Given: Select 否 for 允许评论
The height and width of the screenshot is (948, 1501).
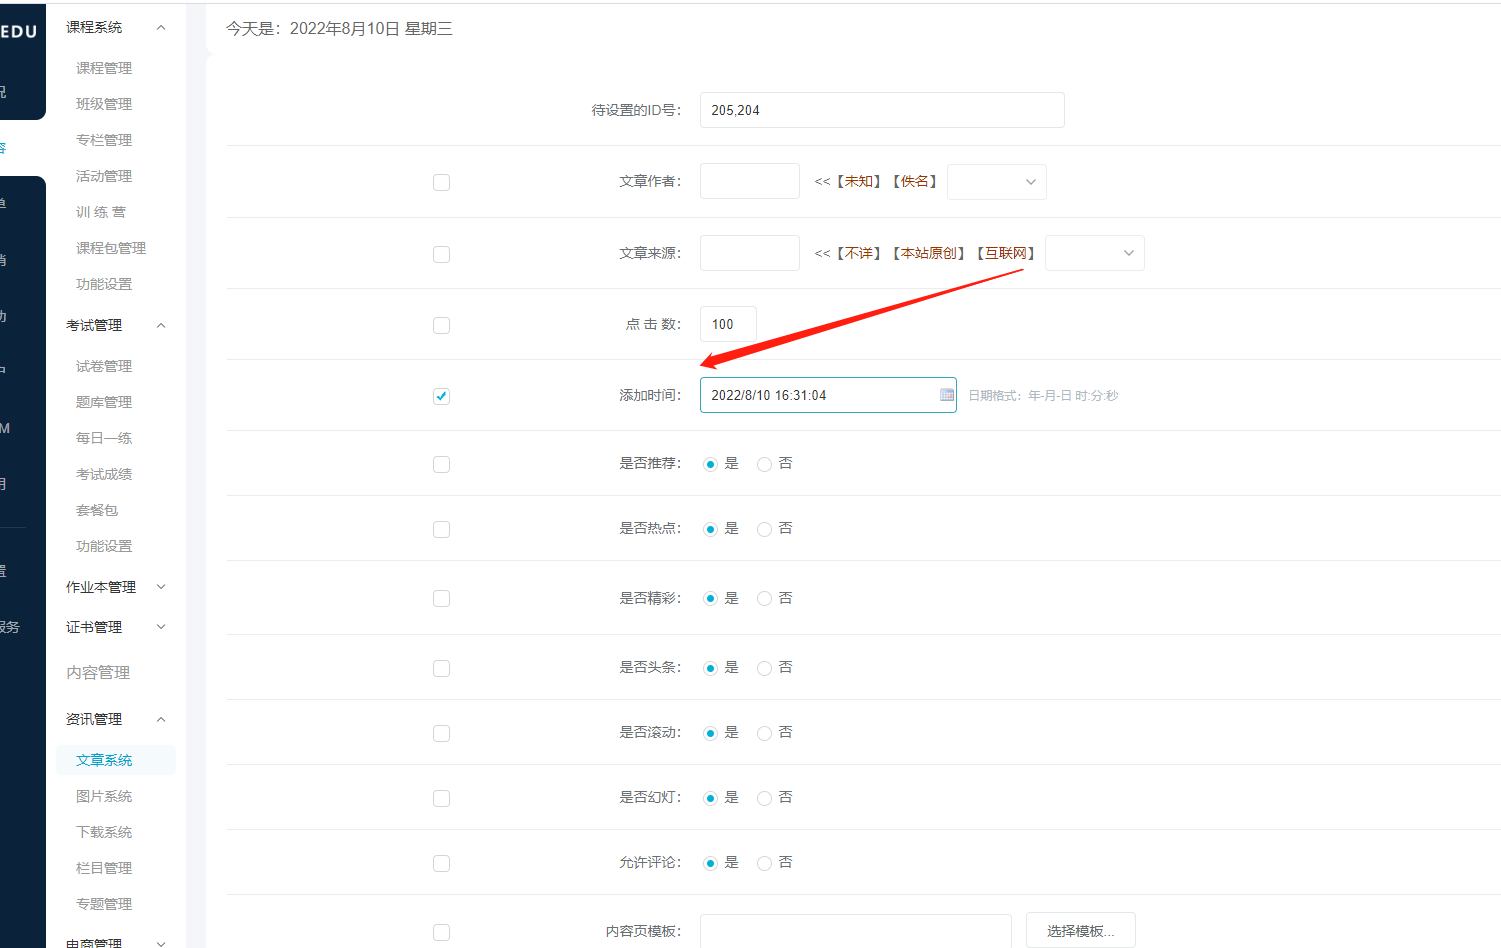Looking at the screenshot, I should point(764,862).
